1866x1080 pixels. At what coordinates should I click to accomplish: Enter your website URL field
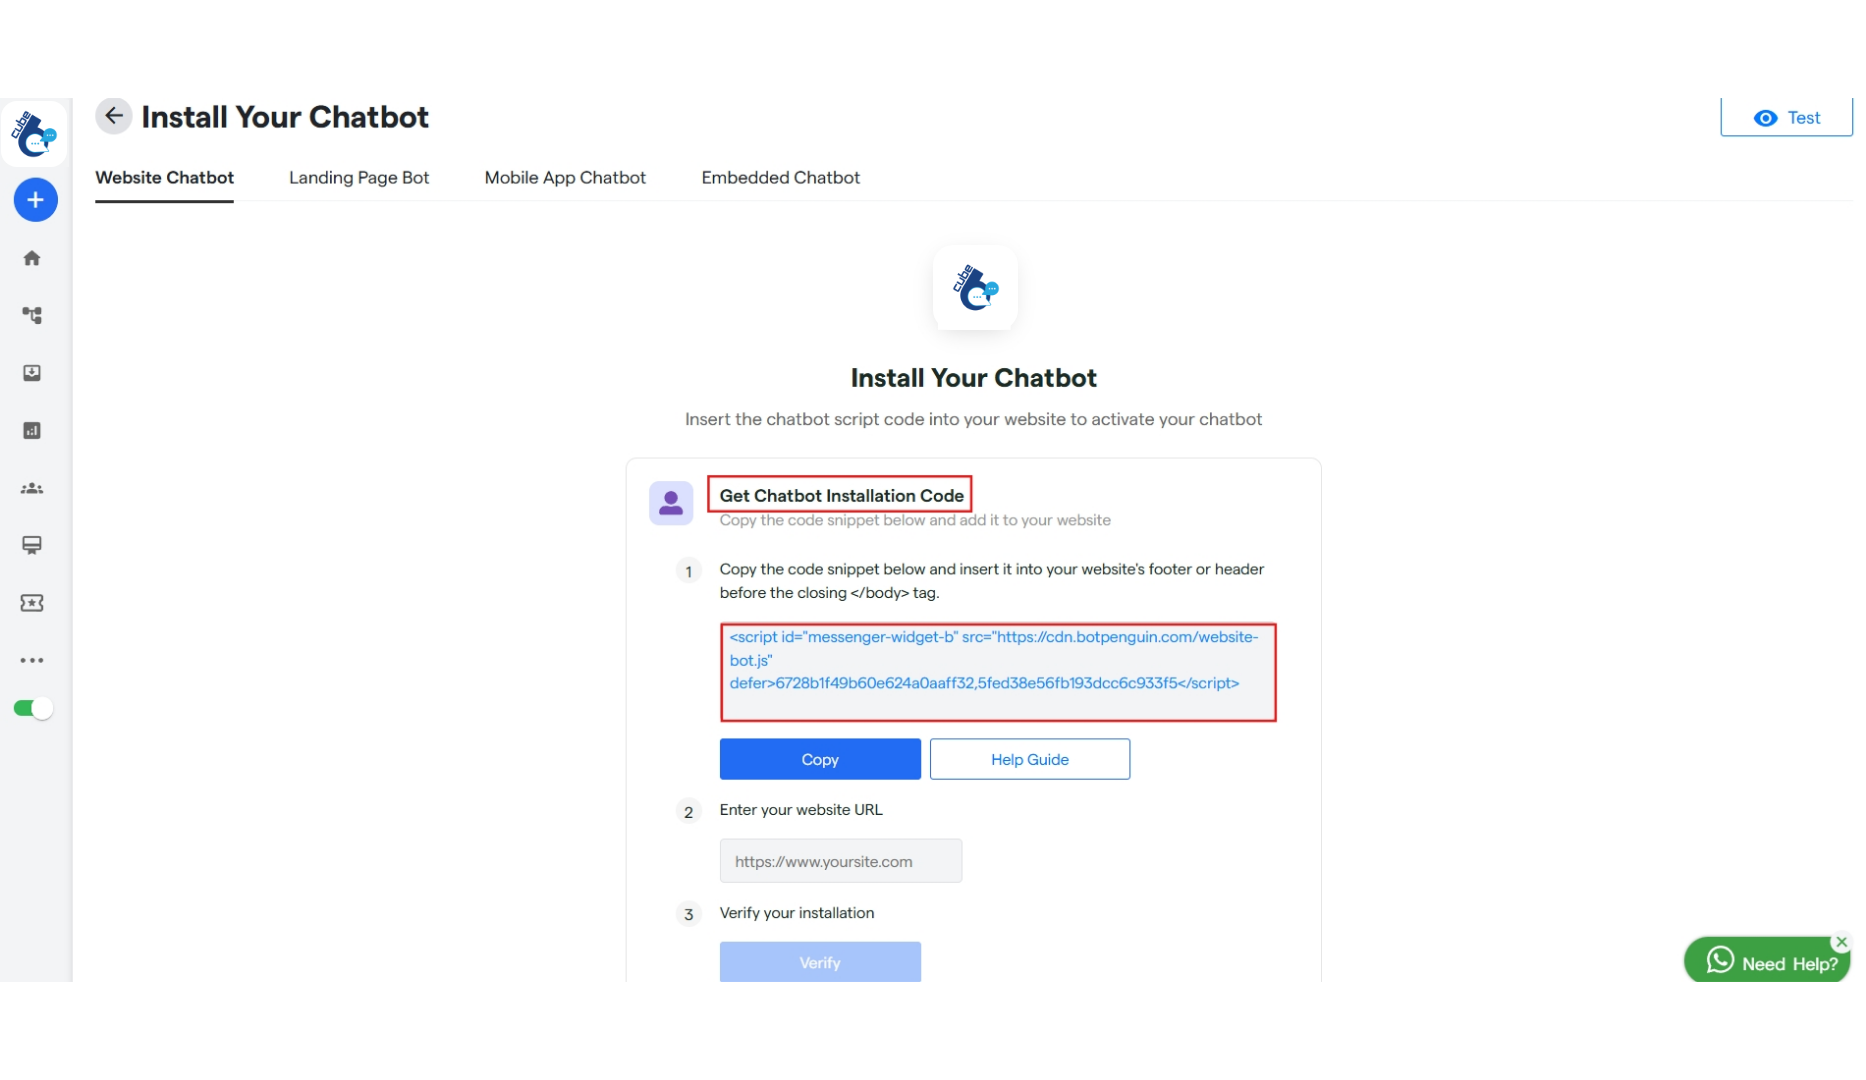pos(840,860)
